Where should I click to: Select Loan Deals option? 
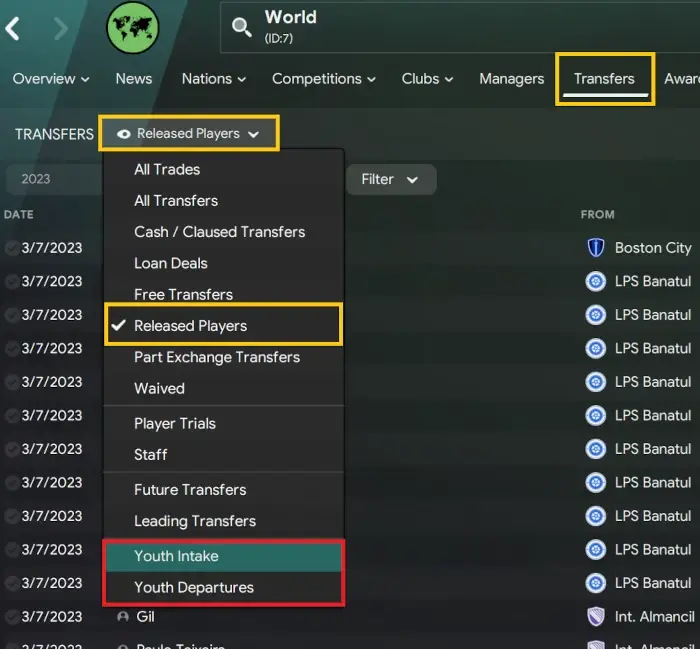tap(224, 263)
